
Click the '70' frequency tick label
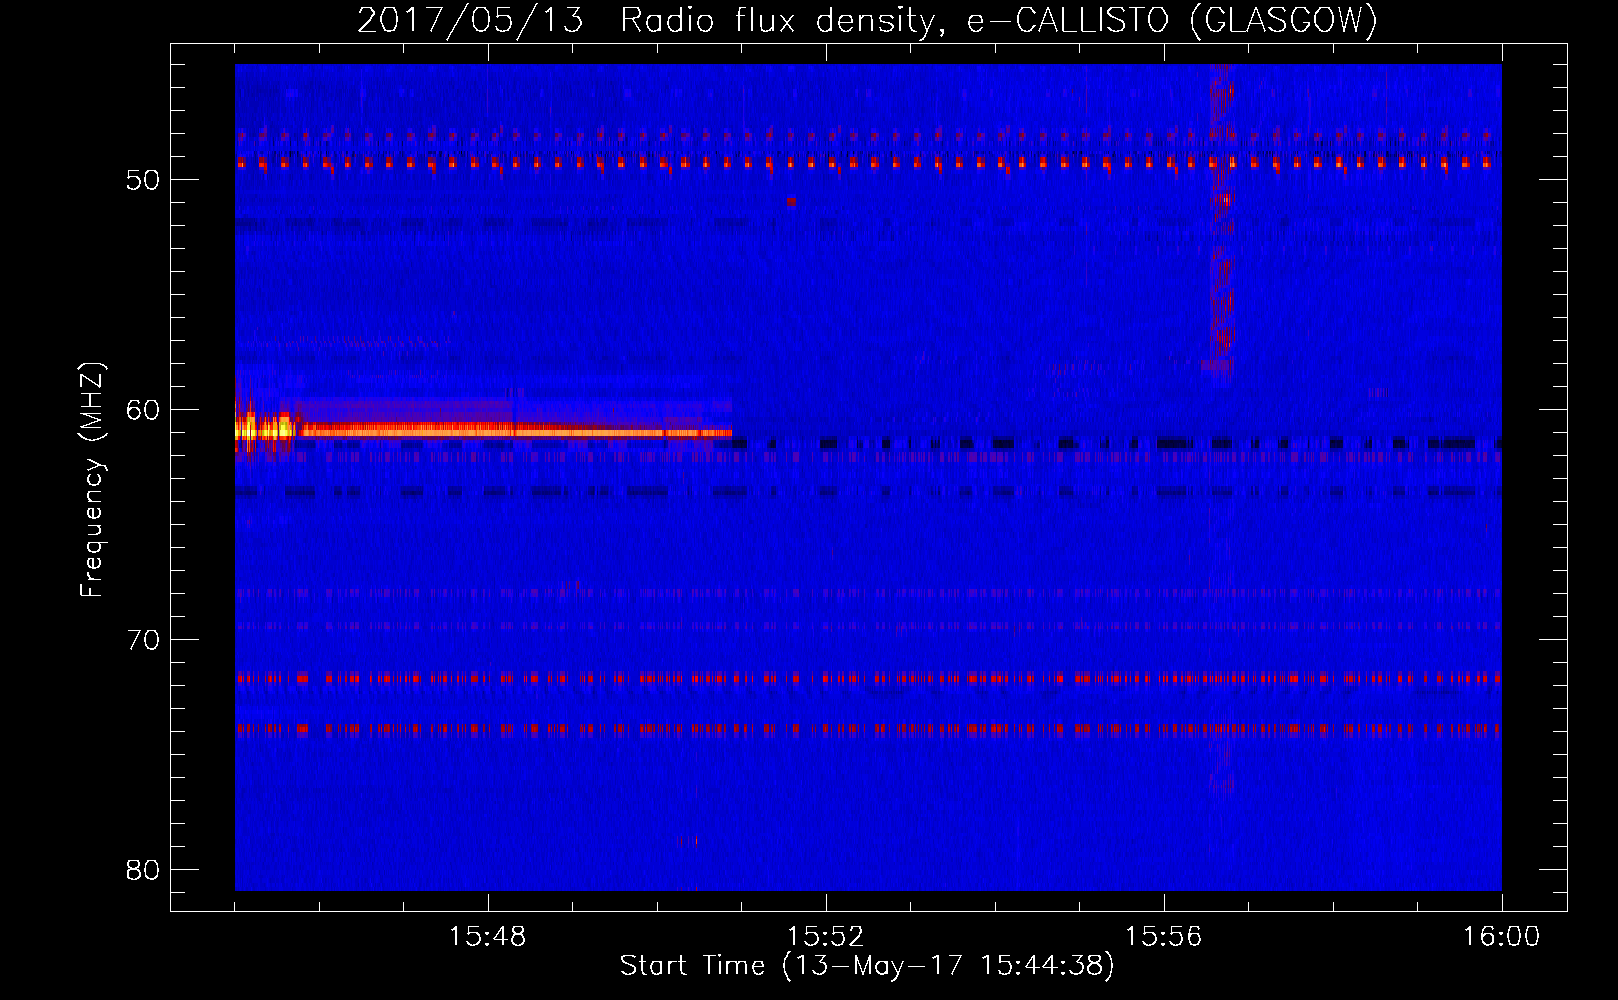coord(144,640)
